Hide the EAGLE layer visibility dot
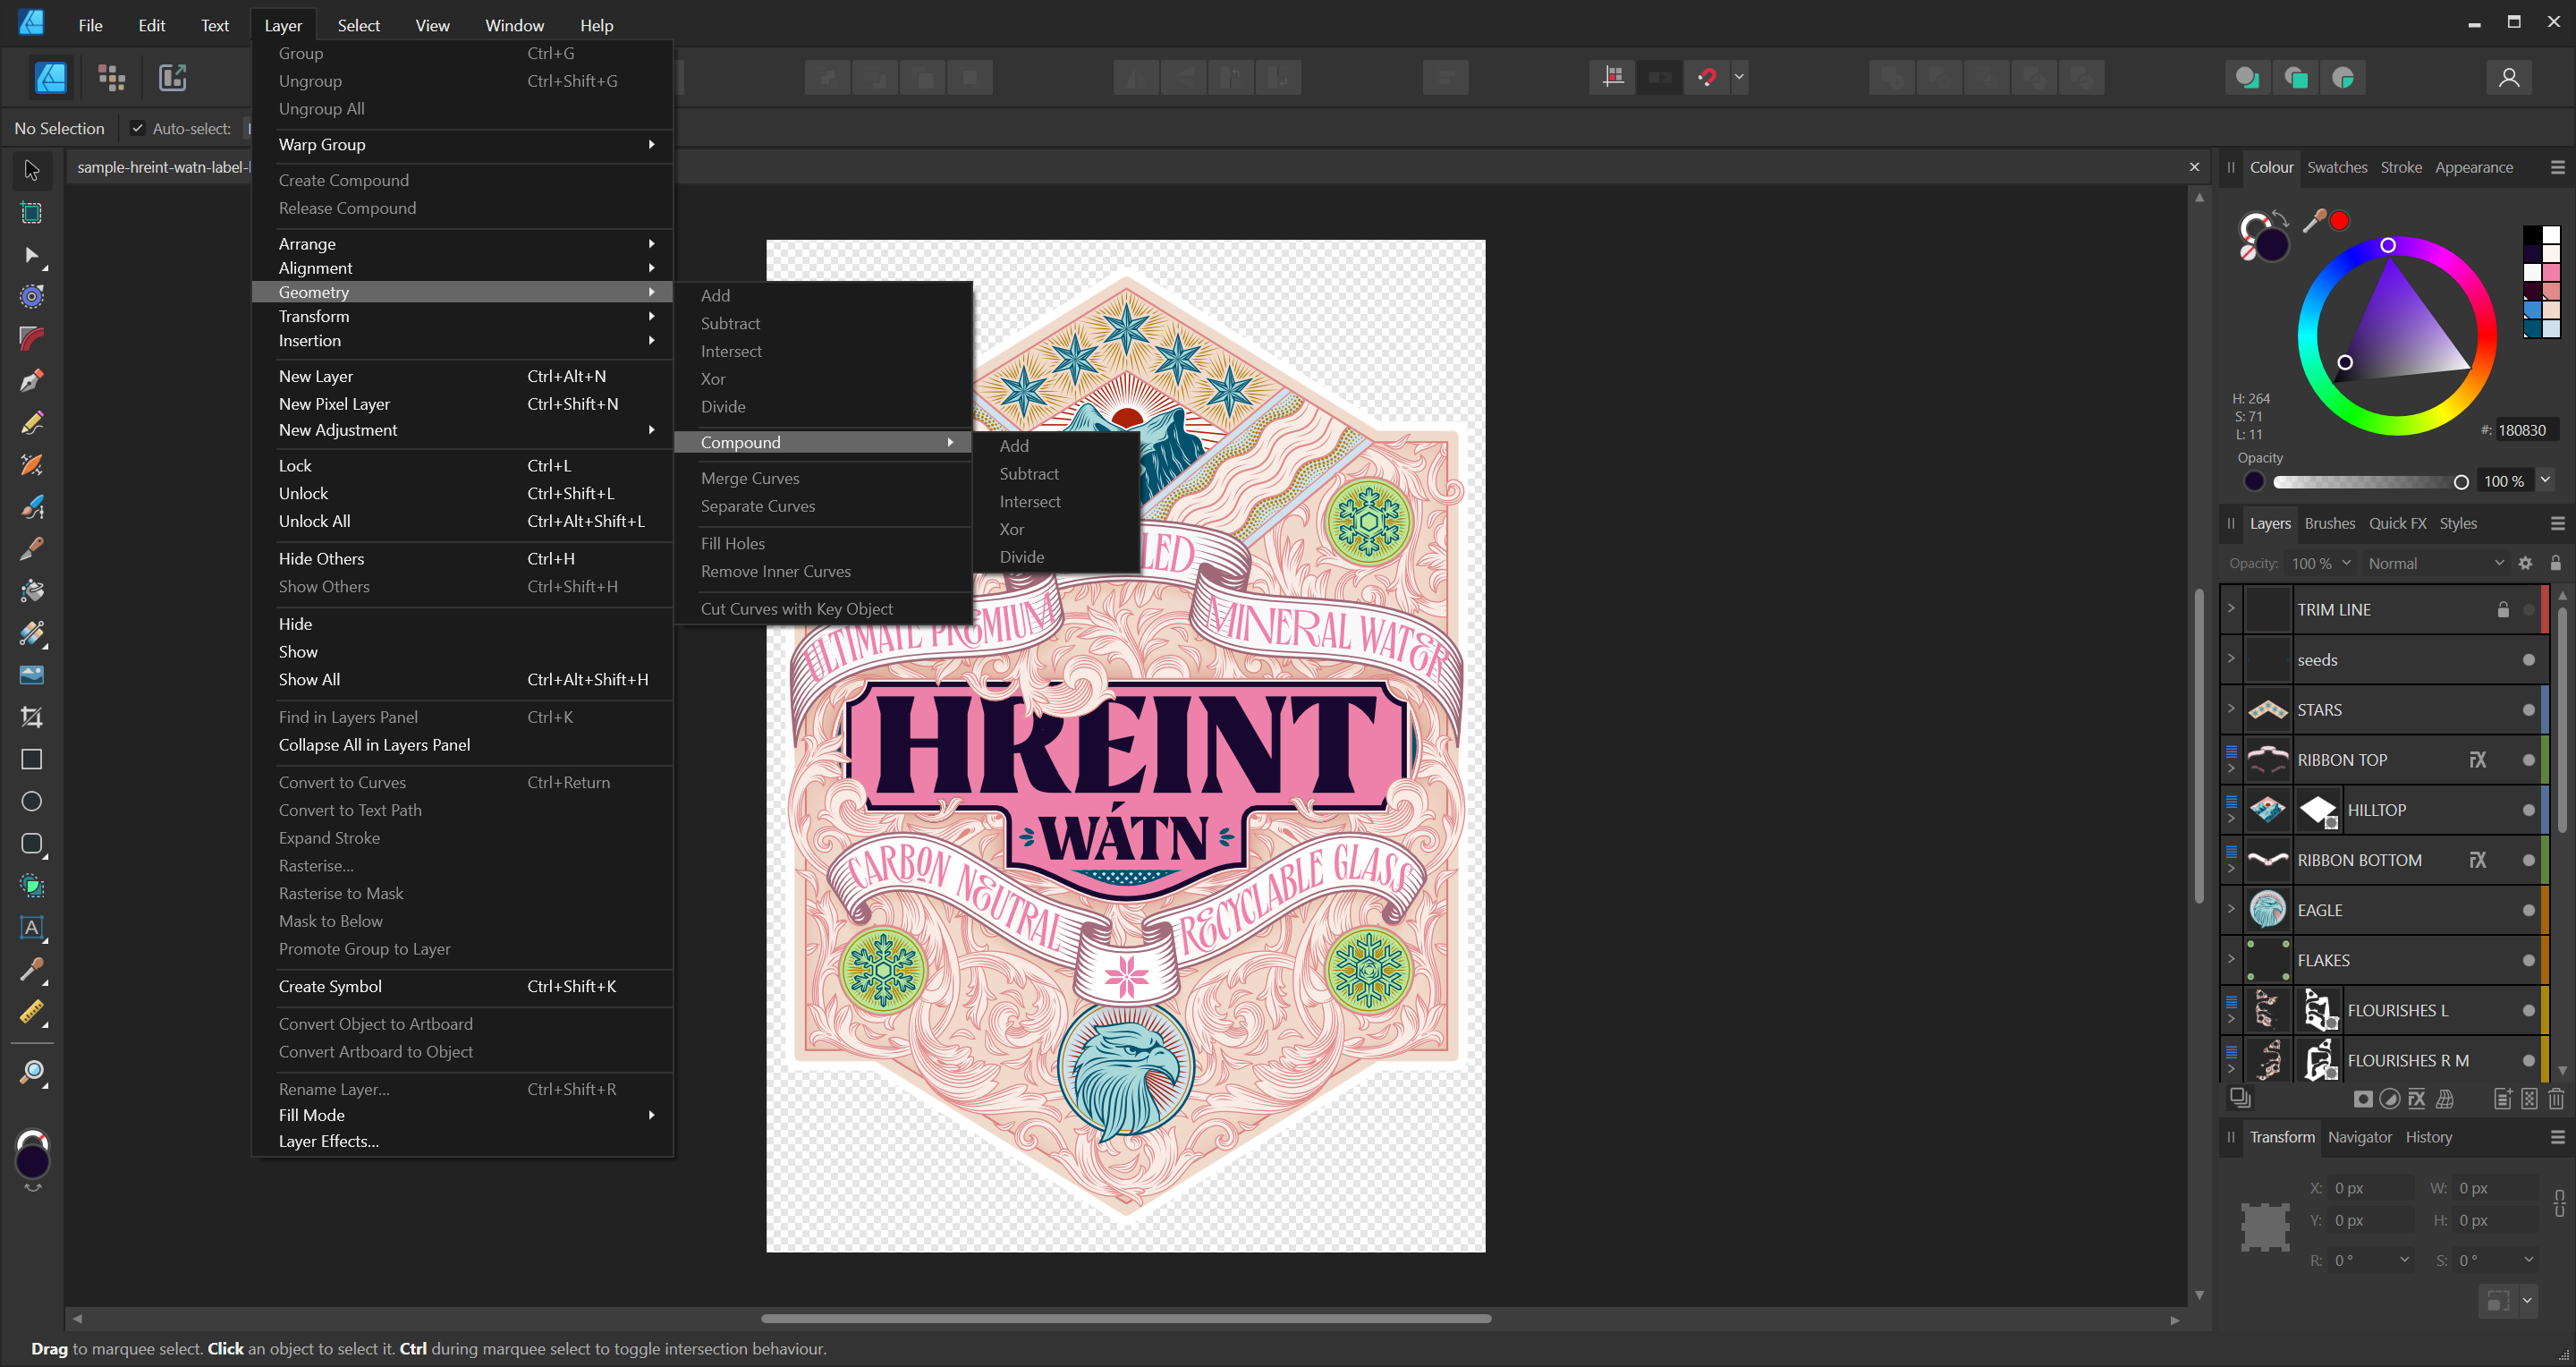The image size is (2576, 1367). [x=2528, y=910]
